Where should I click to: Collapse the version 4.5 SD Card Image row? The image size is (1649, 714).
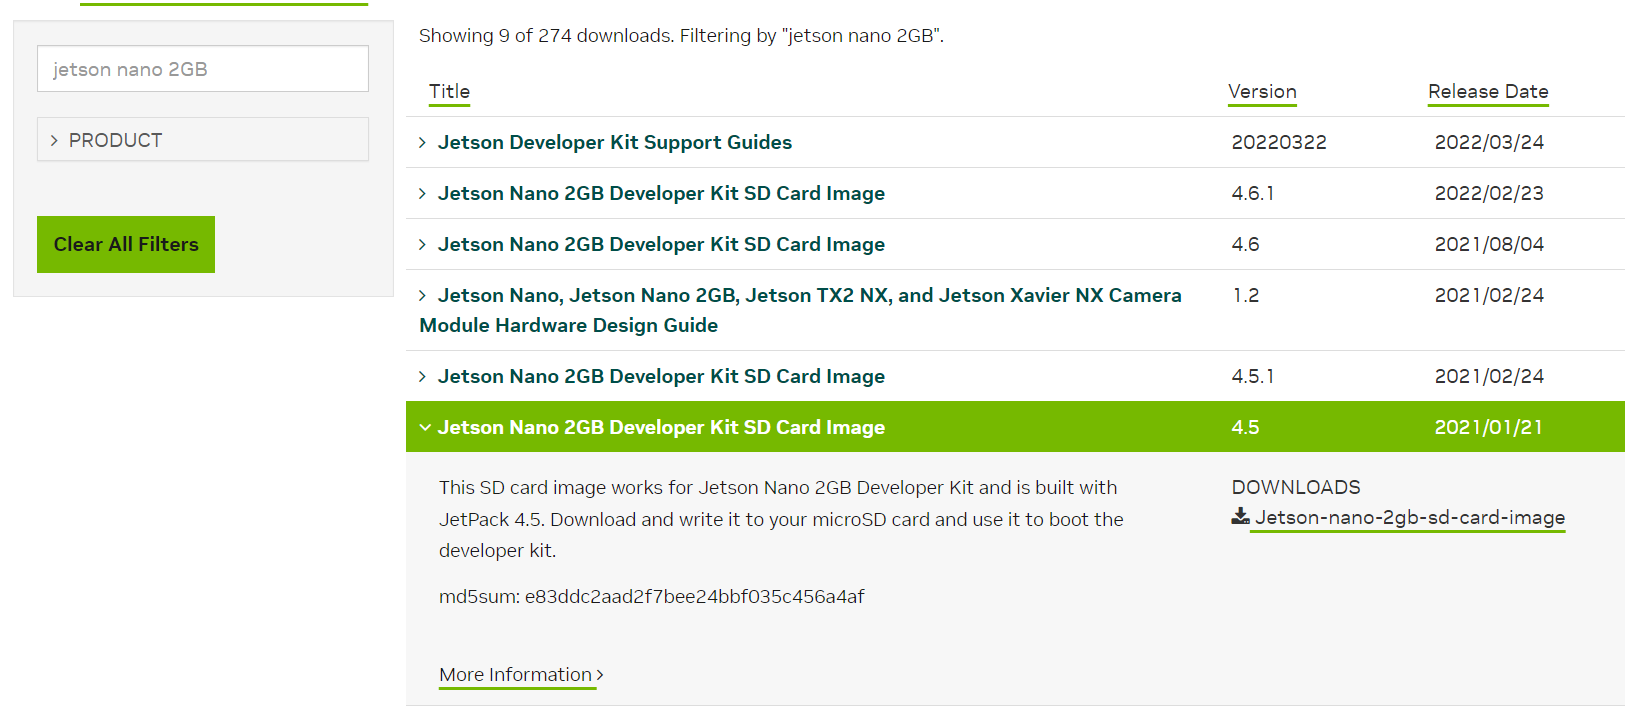click(x=425, y=428)
